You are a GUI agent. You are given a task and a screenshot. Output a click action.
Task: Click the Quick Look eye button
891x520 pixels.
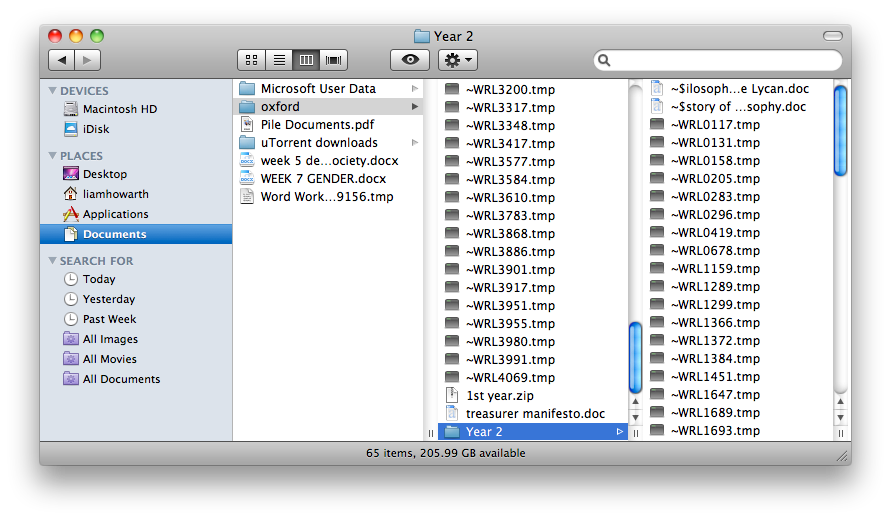[410, 60]
